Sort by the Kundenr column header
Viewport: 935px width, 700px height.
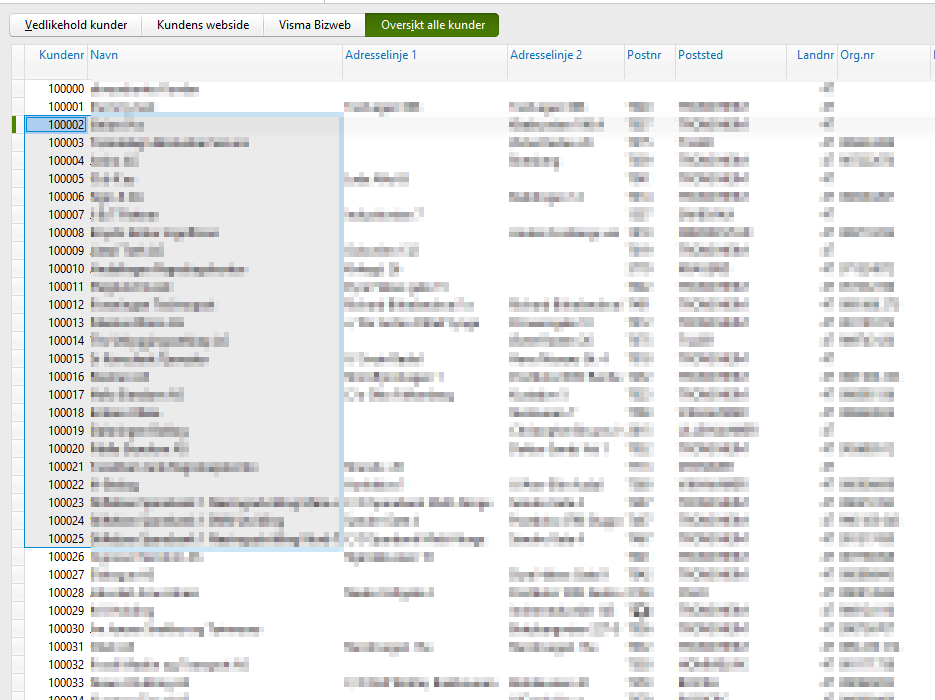point(60,55)
